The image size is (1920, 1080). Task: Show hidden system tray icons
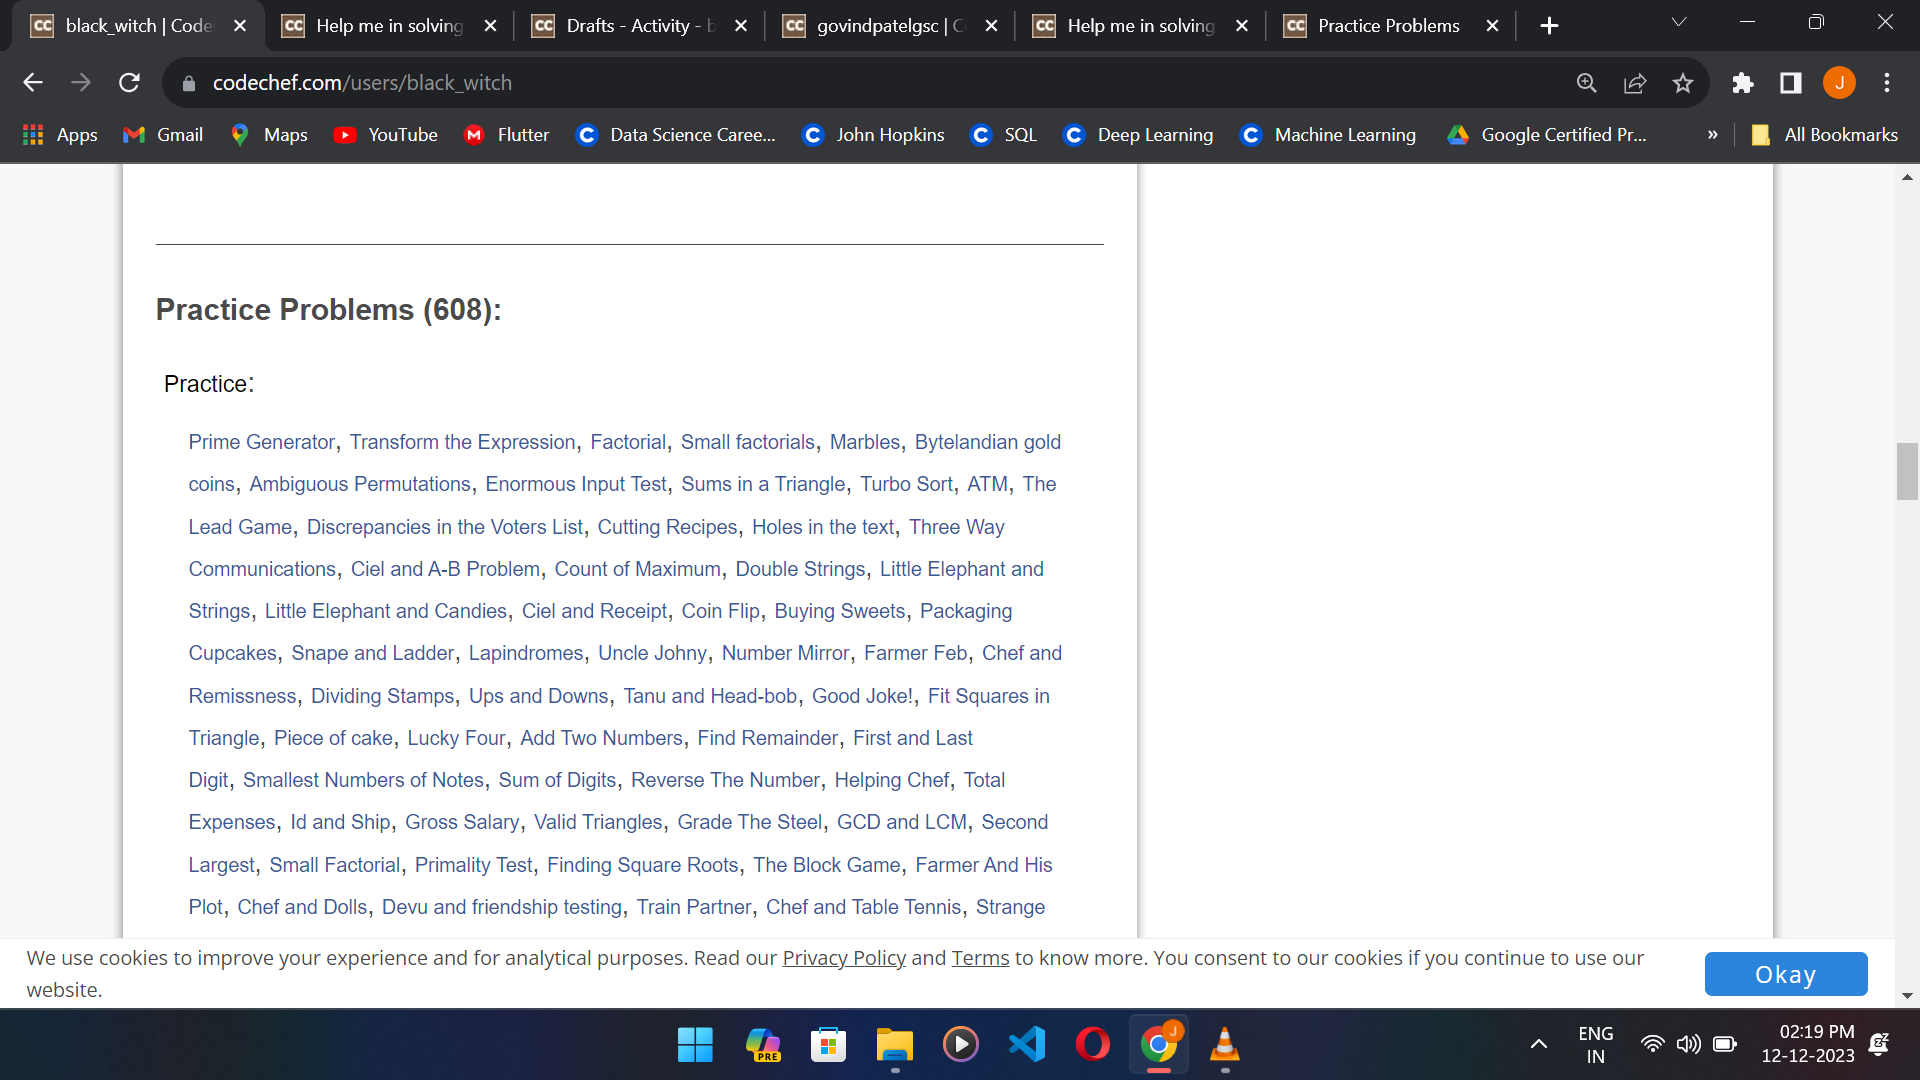(x=1539, y=1045)
